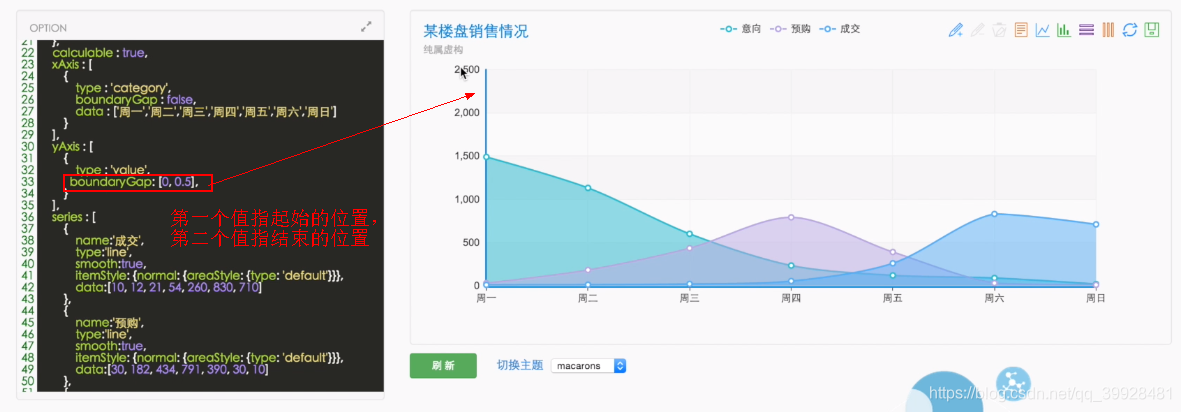Click the x-axis label 周日
The height and width of the screenshot is (412, 1181).
(x=1096, y=298)
